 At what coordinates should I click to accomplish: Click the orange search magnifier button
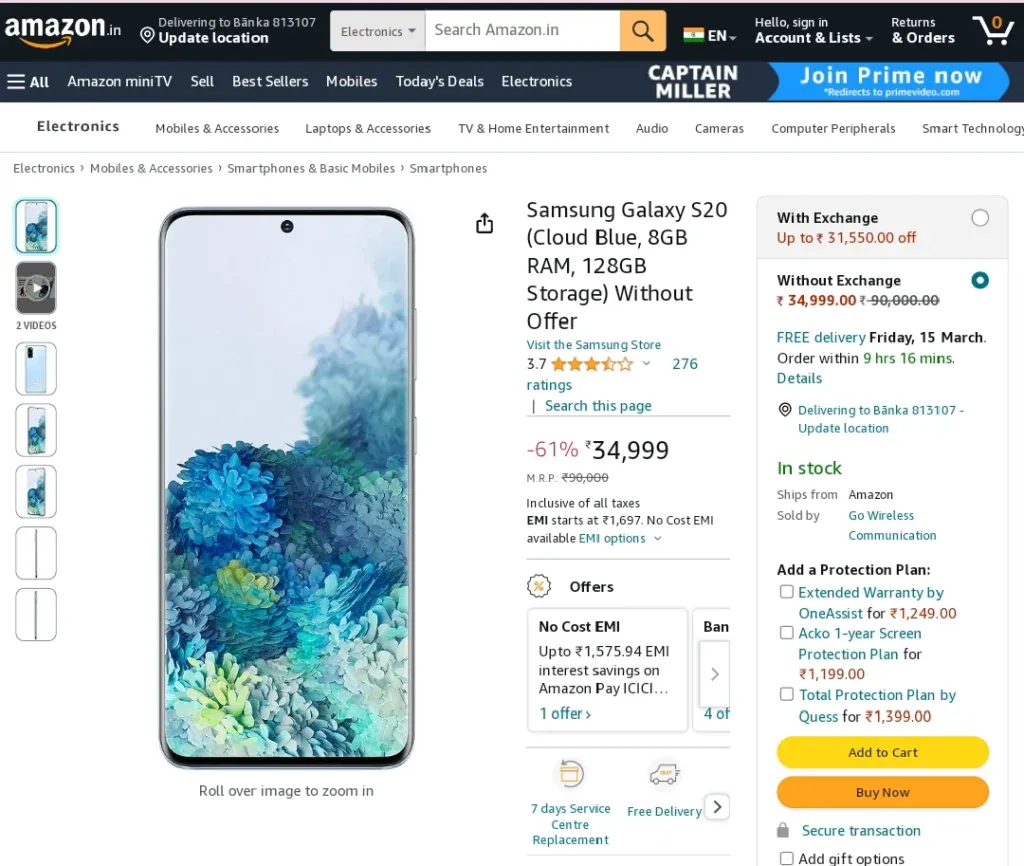pyautogui.click(x=643, y=31)
